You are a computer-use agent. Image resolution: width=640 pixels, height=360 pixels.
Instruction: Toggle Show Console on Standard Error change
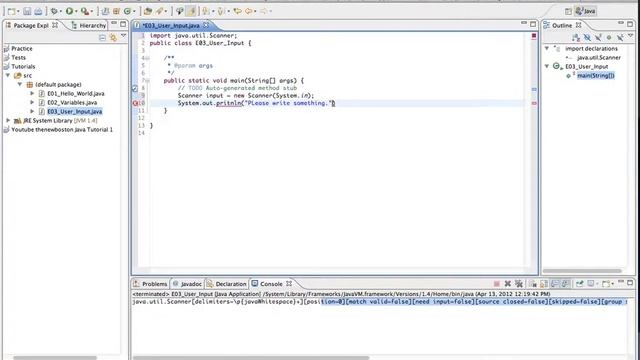[x=566, y=284]
